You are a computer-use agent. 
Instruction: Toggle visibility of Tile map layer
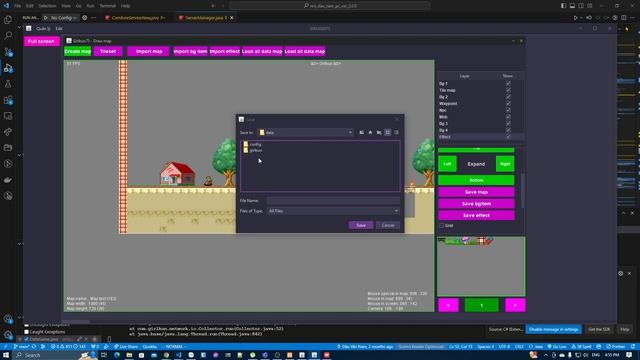[x=508, y=90]
